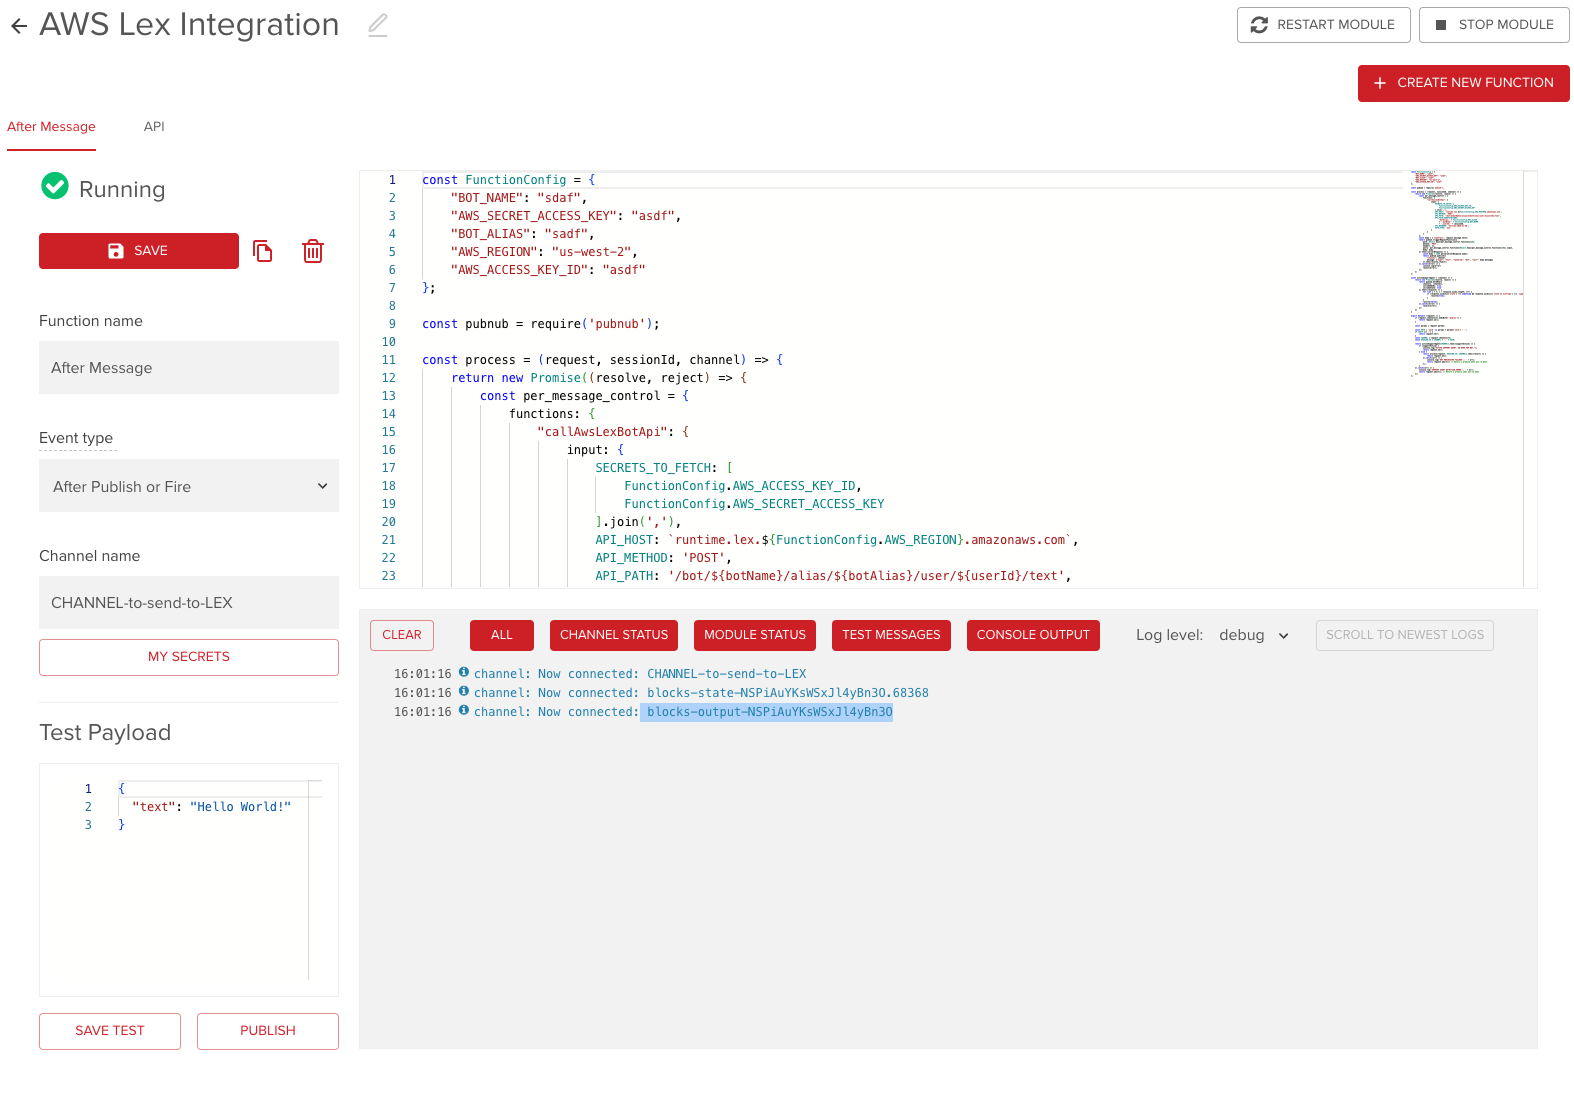Click info icon on blocks-state log row
The width and height of the screenshot is (1574, 1117).
coord(464,692)
